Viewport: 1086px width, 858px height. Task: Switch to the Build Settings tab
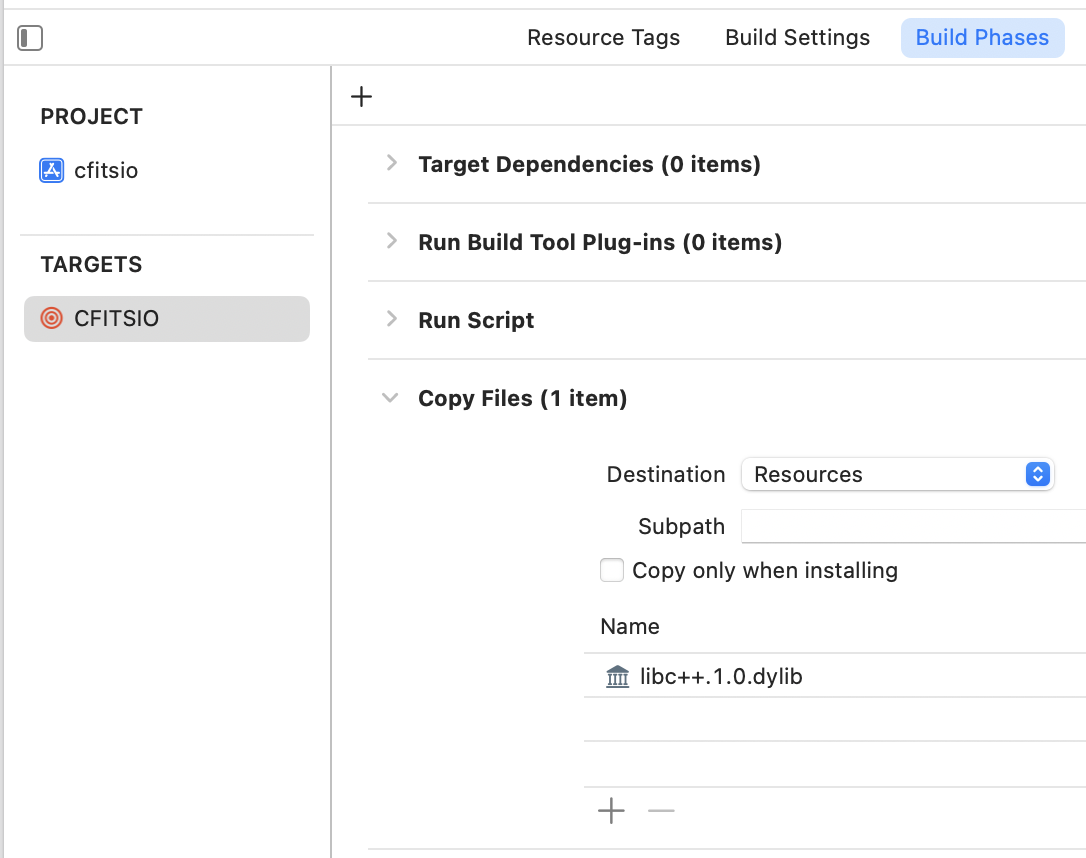pyautogui.click(x=797, y=38)
